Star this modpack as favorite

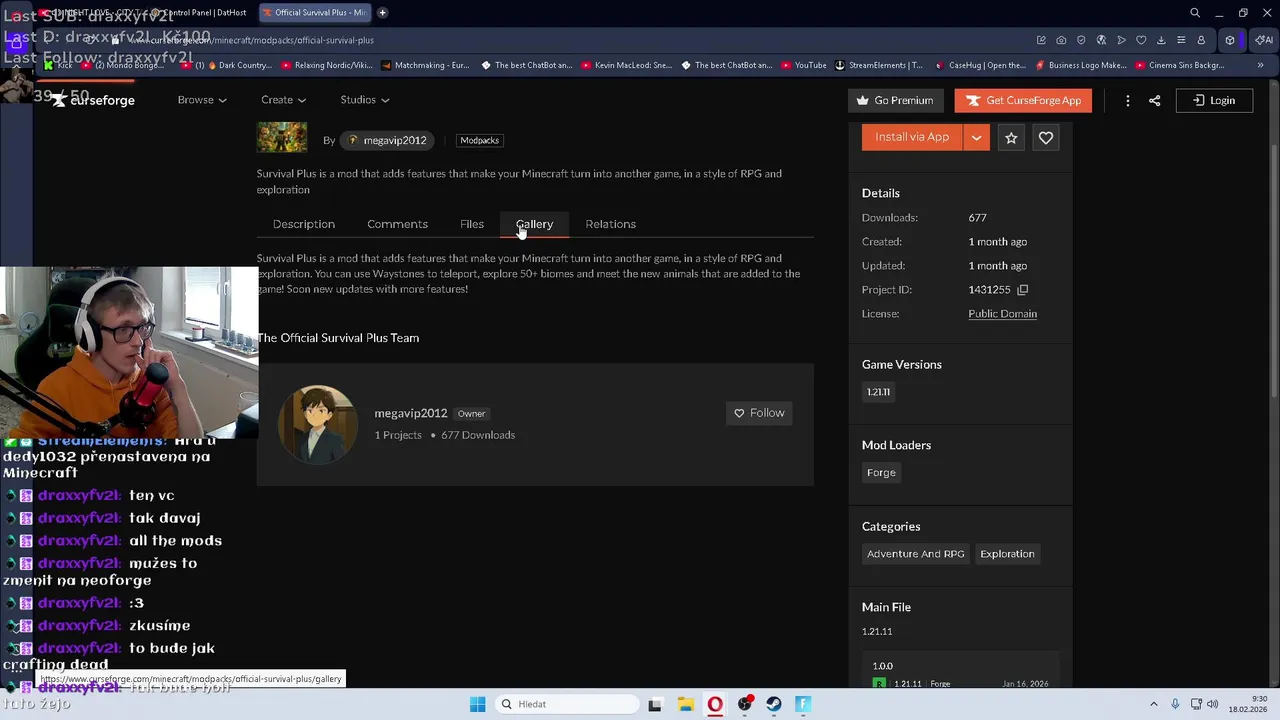(x=1011, y=138)
